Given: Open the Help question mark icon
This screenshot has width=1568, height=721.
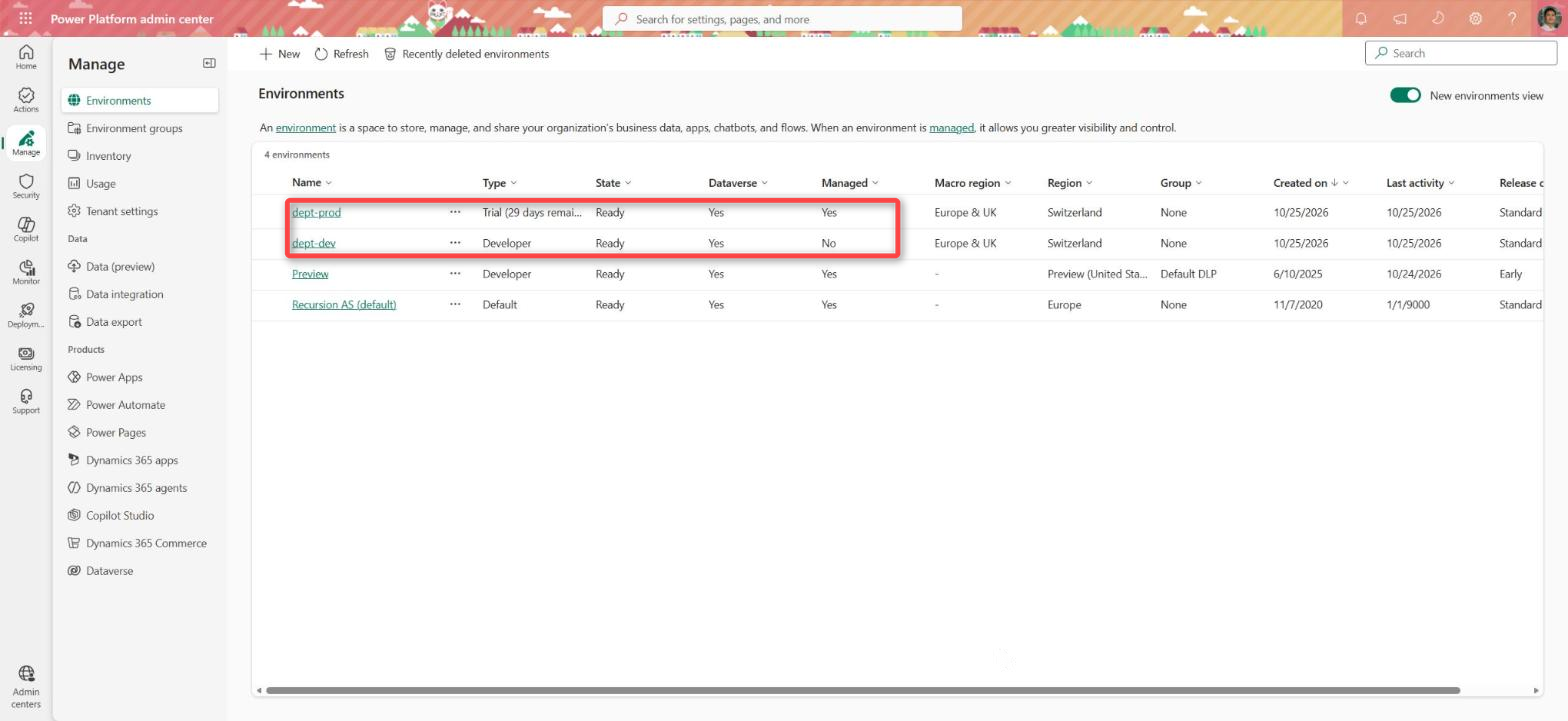Looking at the screenshot, I should (1513, 18).
